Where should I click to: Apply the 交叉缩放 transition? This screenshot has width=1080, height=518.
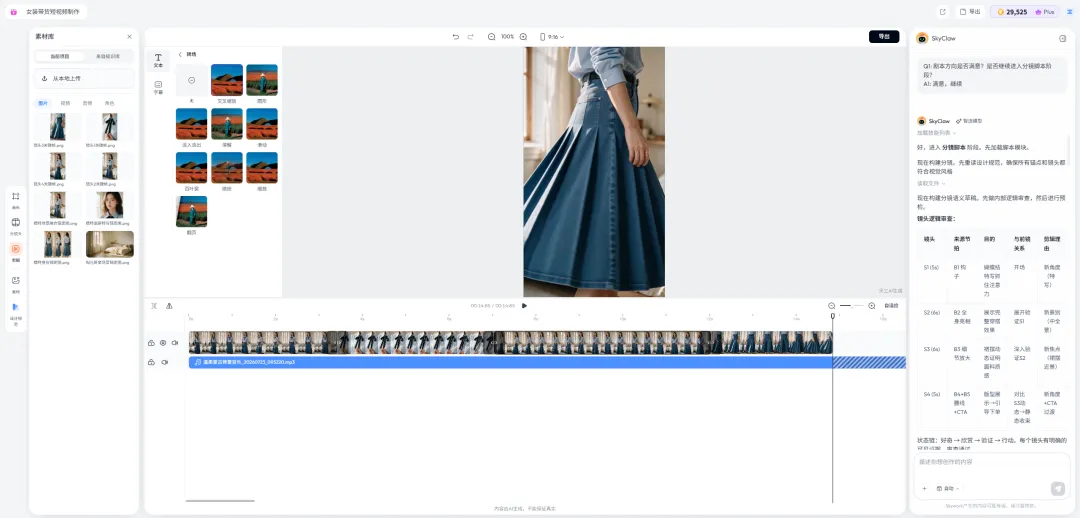click(227, 81)
